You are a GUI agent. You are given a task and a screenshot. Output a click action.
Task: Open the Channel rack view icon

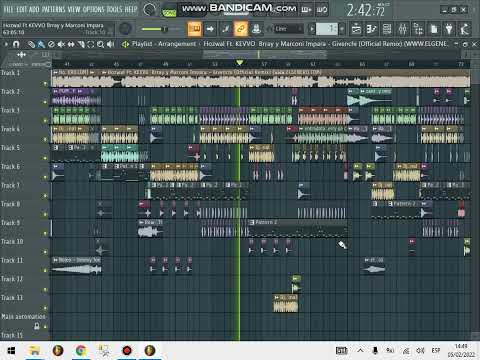pos(387,29)
